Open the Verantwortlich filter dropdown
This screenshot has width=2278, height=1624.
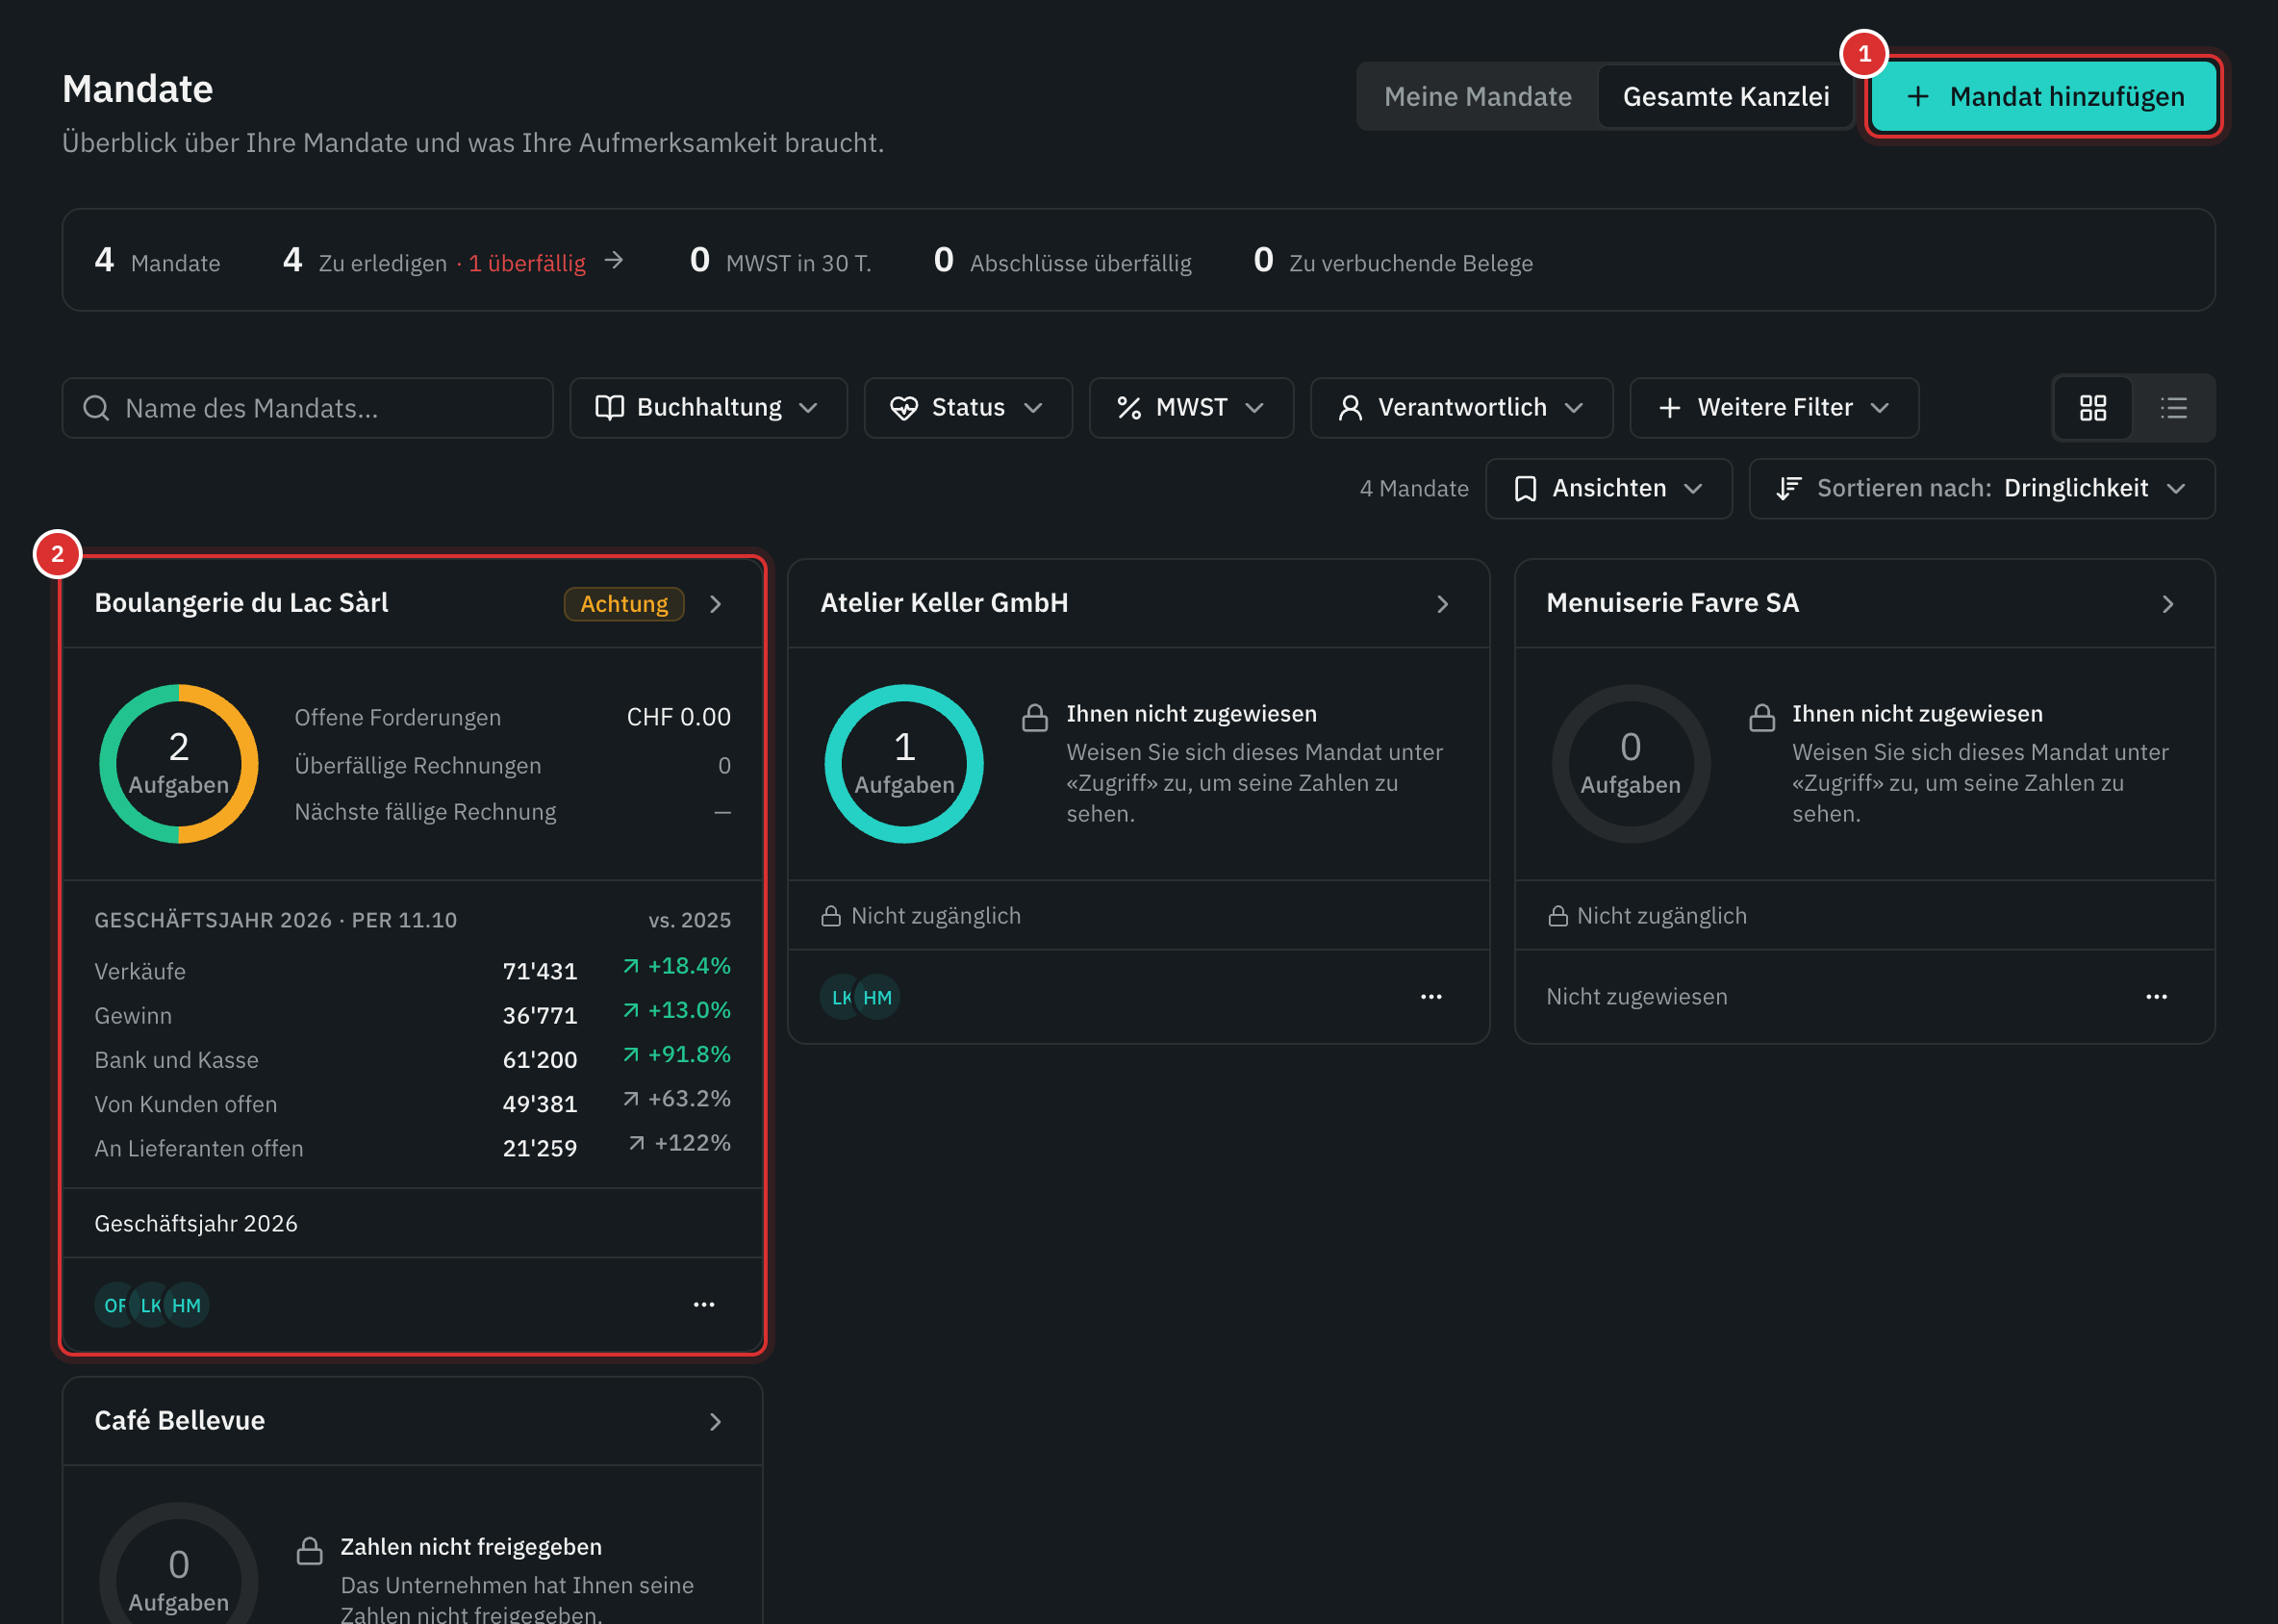coord(1461,408)
